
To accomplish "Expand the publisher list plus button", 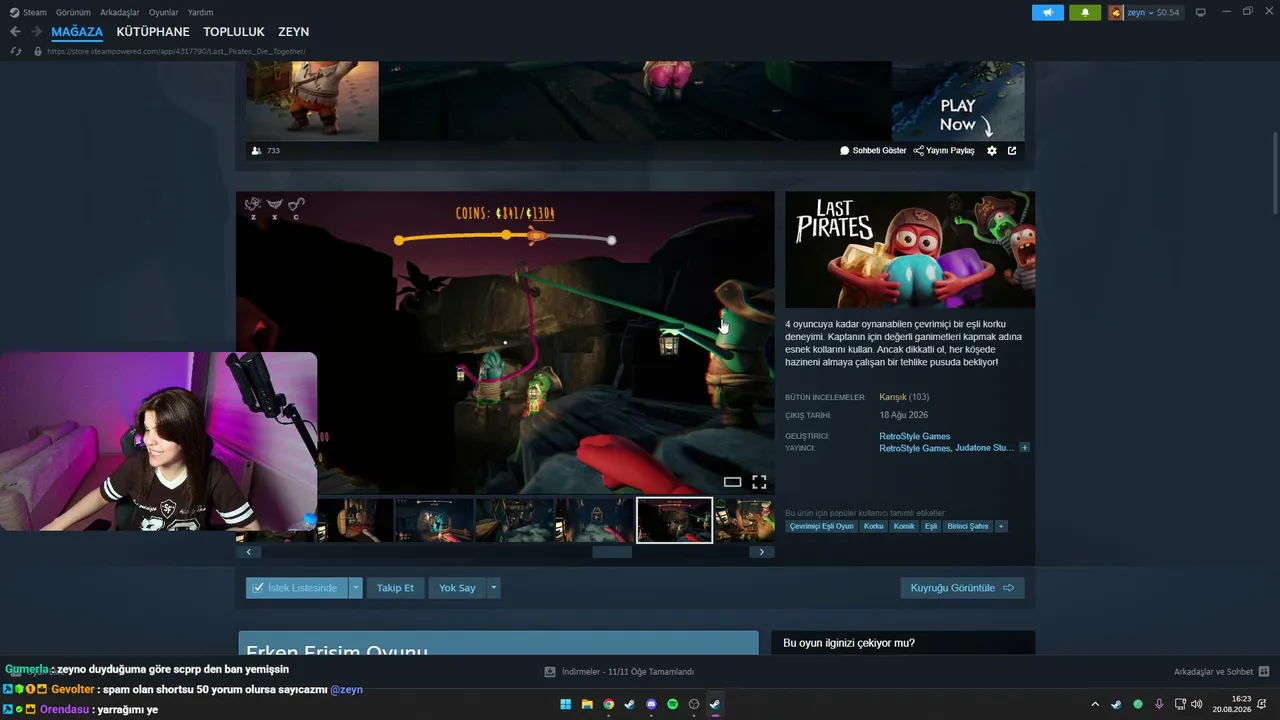I will pyautogui.click(x=1024, y=448).
